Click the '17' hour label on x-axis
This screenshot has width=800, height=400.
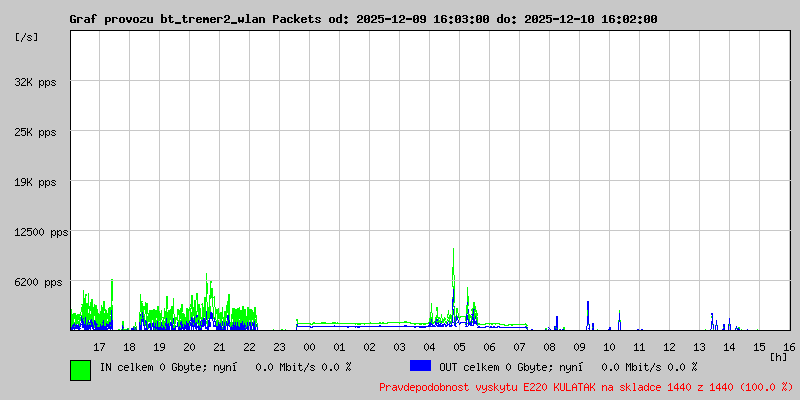point(99,347)
